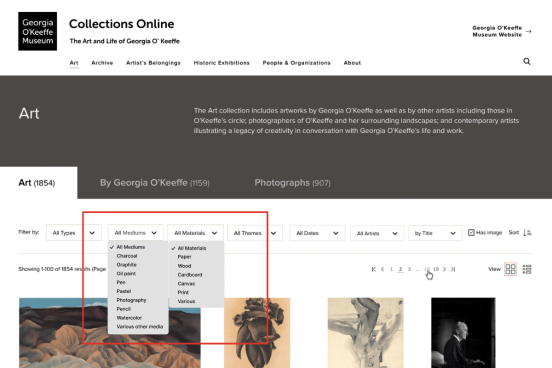Click the arrow beside Museum Website

coord(528,31)
